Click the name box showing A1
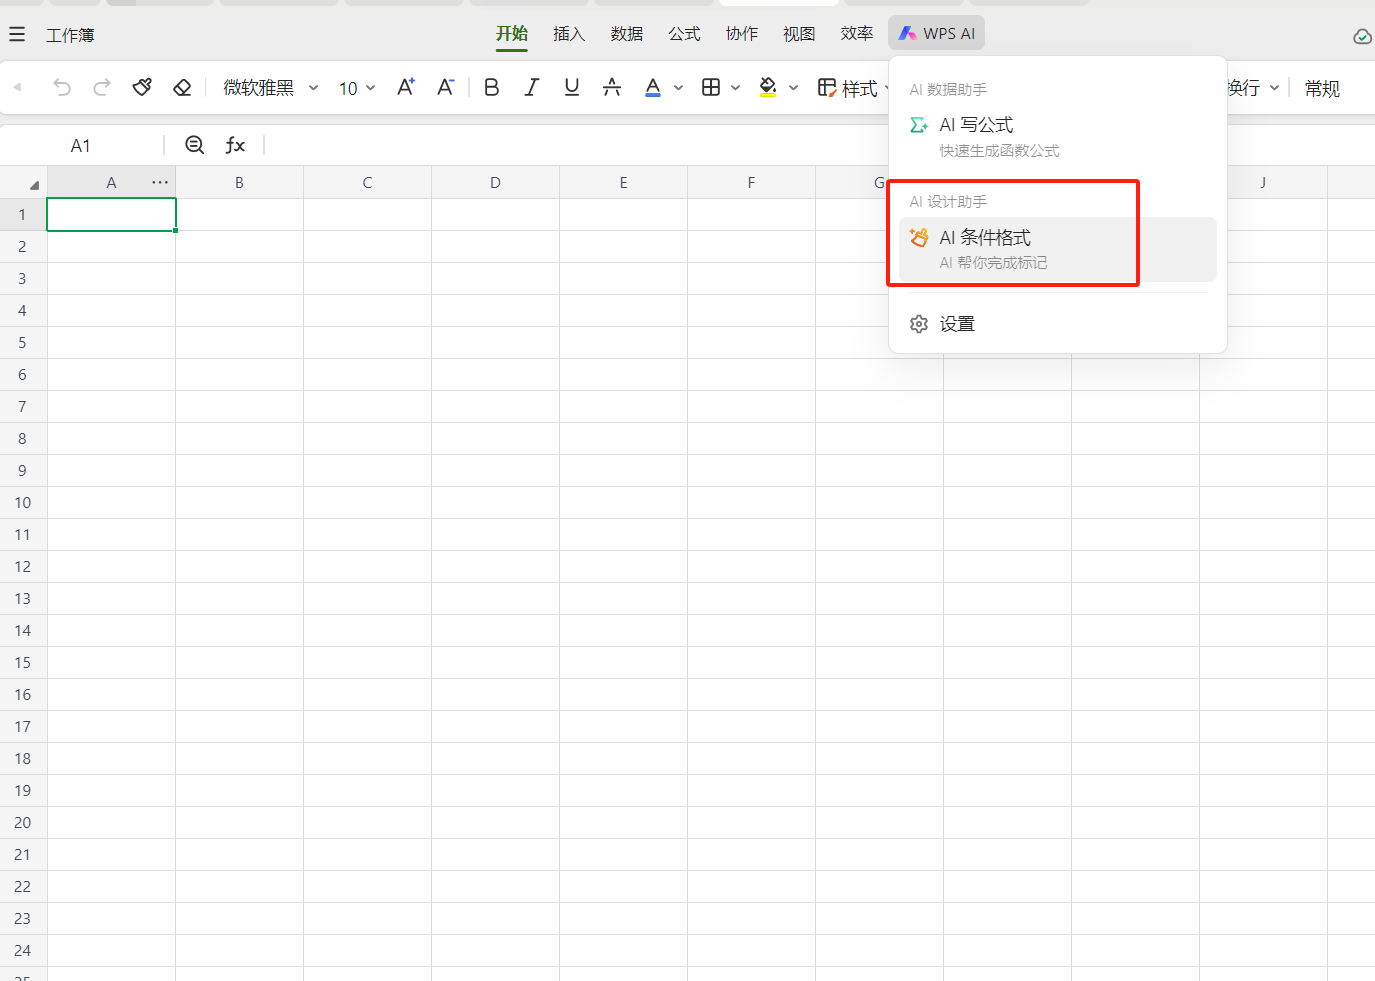1375x981 pixels. tap(81, 146)
